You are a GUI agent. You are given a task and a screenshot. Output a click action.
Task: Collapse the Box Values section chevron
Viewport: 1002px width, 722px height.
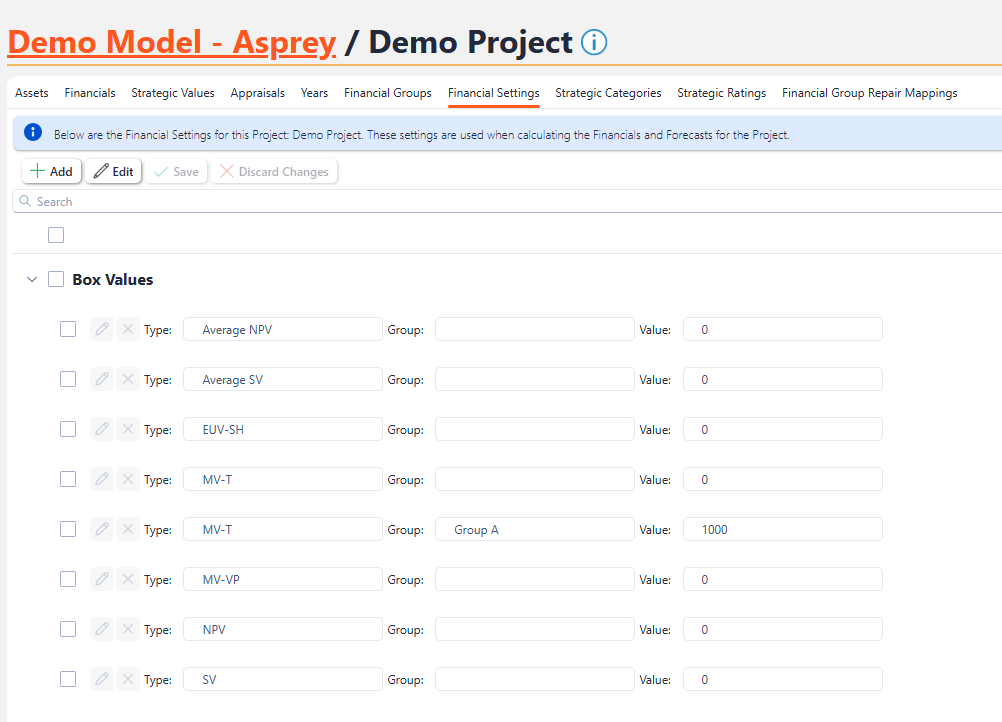pos(31,280)
